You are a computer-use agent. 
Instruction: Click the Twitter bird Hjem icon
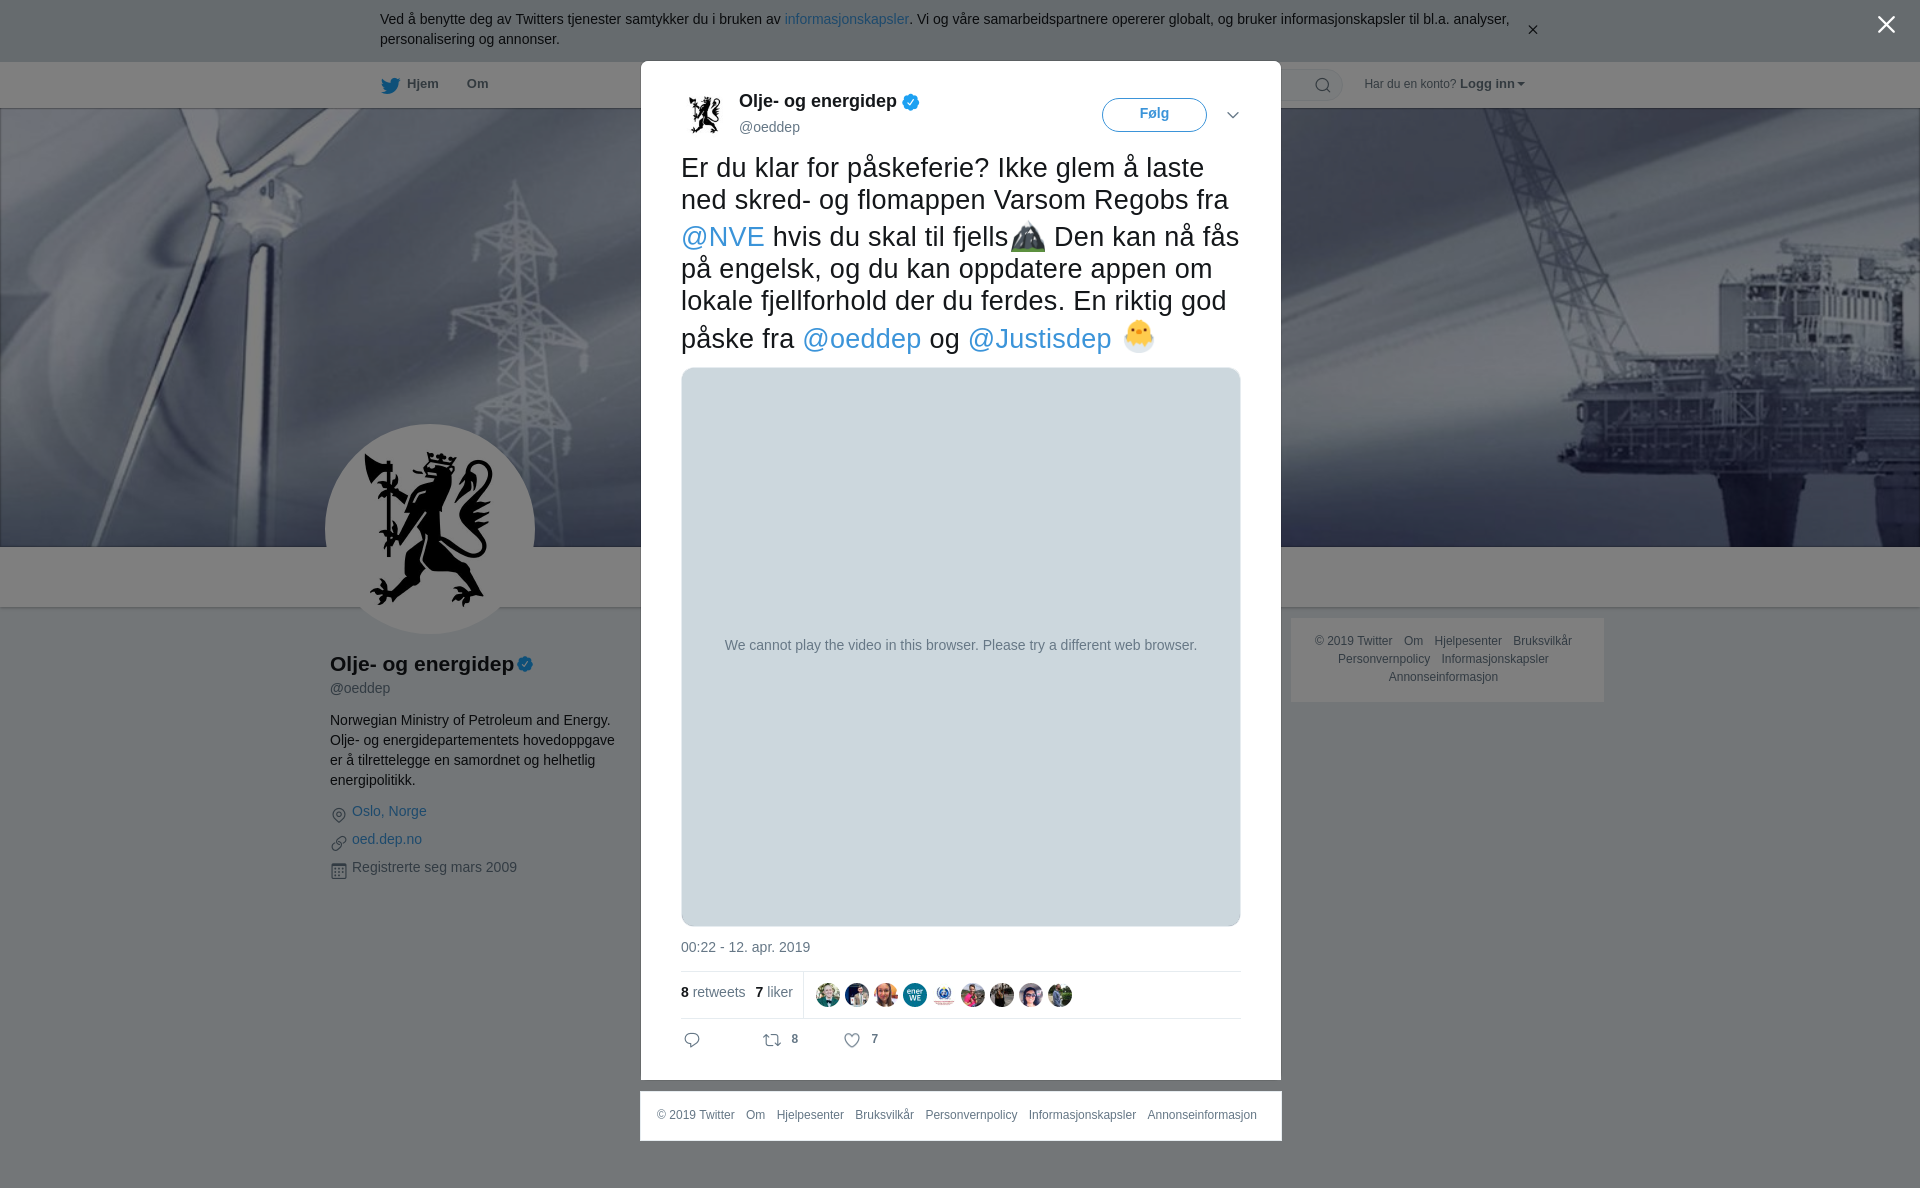click(x=390, y=85)
